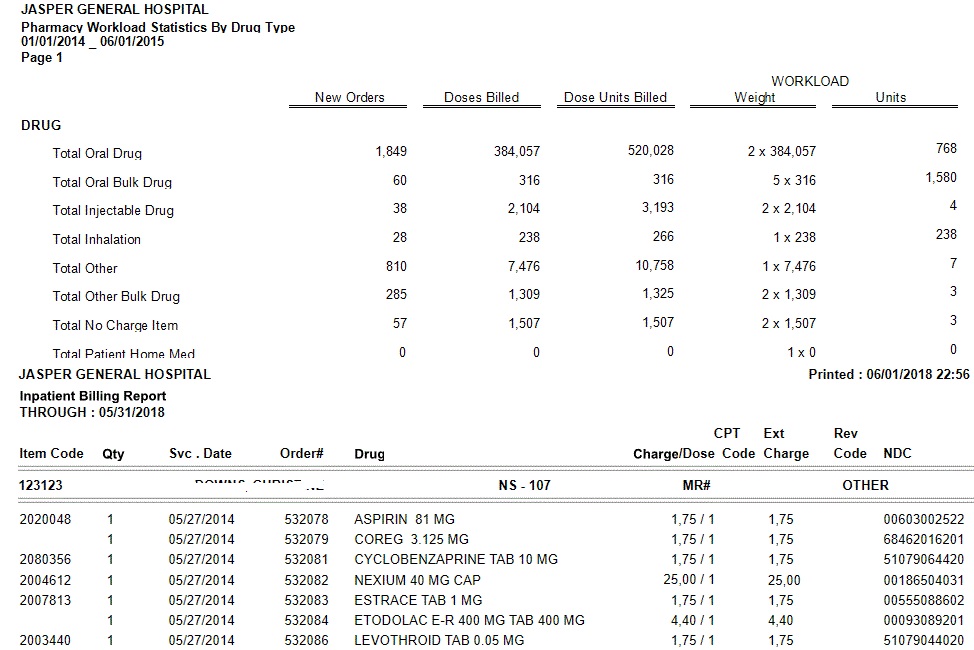Click the Weight column header
Image resolution: width=974 pixels, height=650 pixels.
(754, 98)
